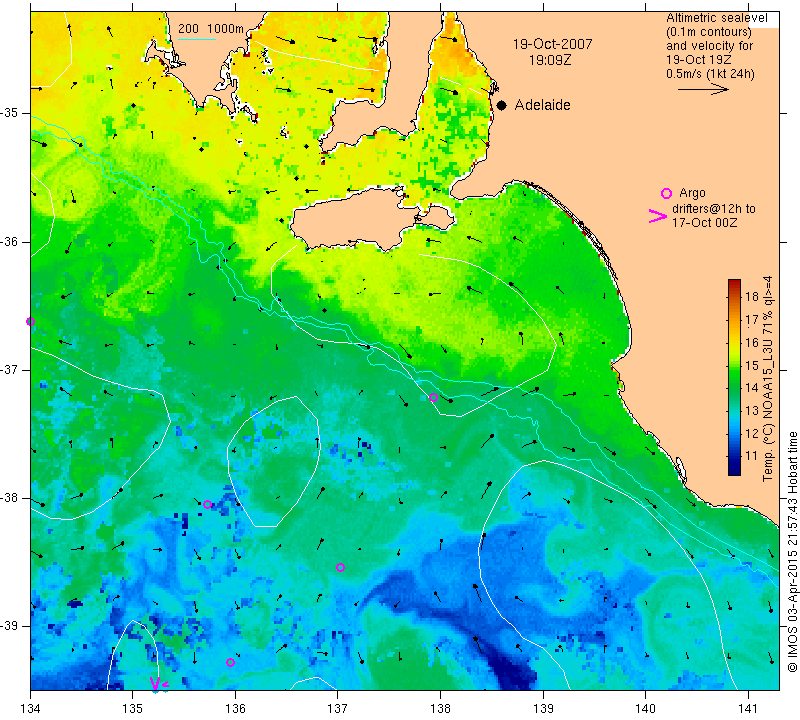Click the 'drifters@12h to' legend text
The width and height of the screenshot is (800, 720).
coord(714,209)
